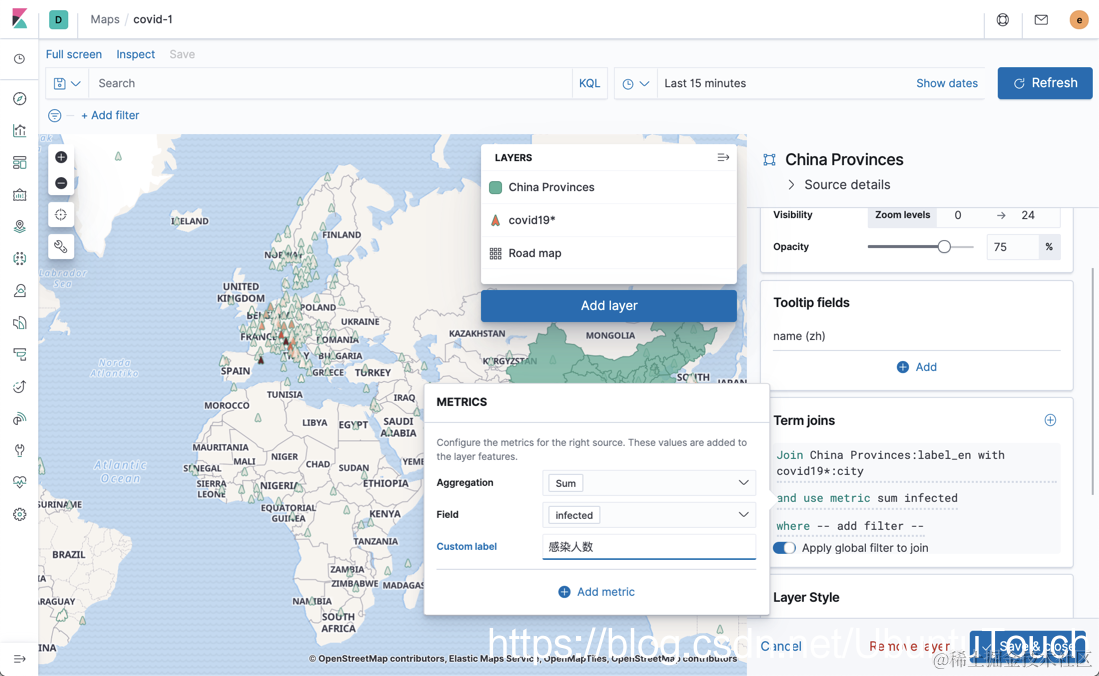Open the D space selector
This screenshot has width=1099, height=676.
(x=58, y=20)
